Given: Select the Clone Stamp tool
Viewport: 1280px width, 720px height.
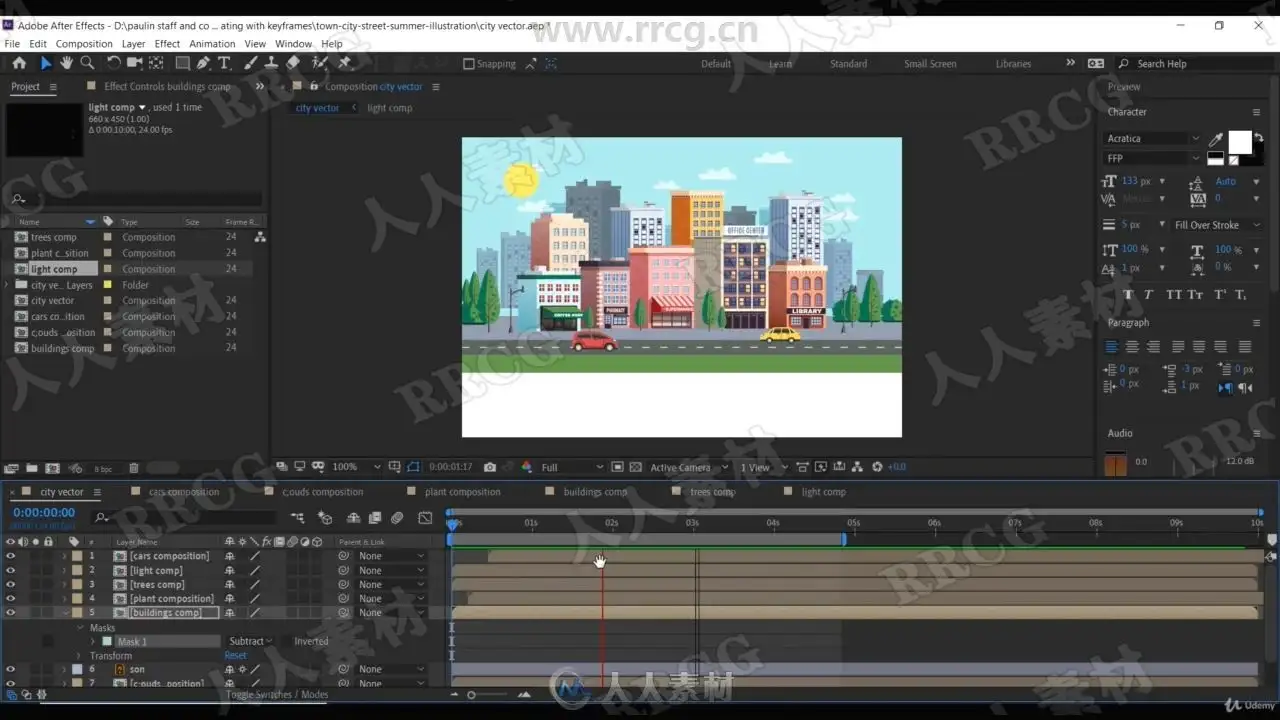Looking at the screenshot, I should click(270, 63).
